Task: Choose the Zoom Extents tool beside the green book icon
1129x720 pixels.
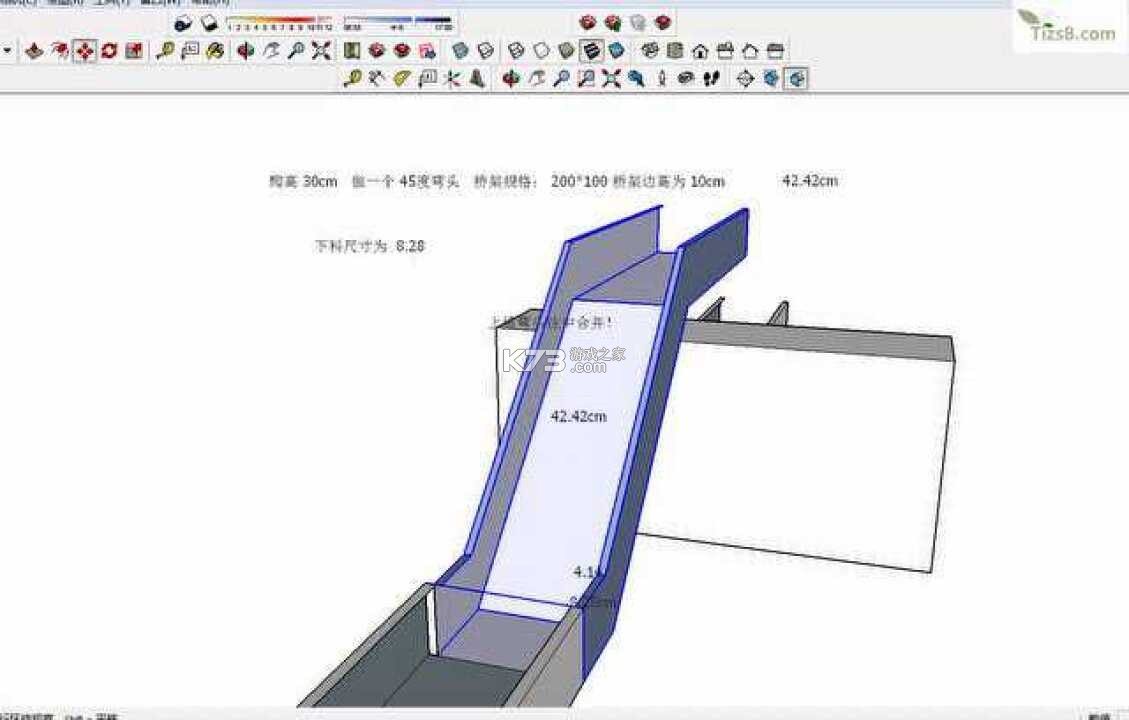Action: click(x=322, y=51)
